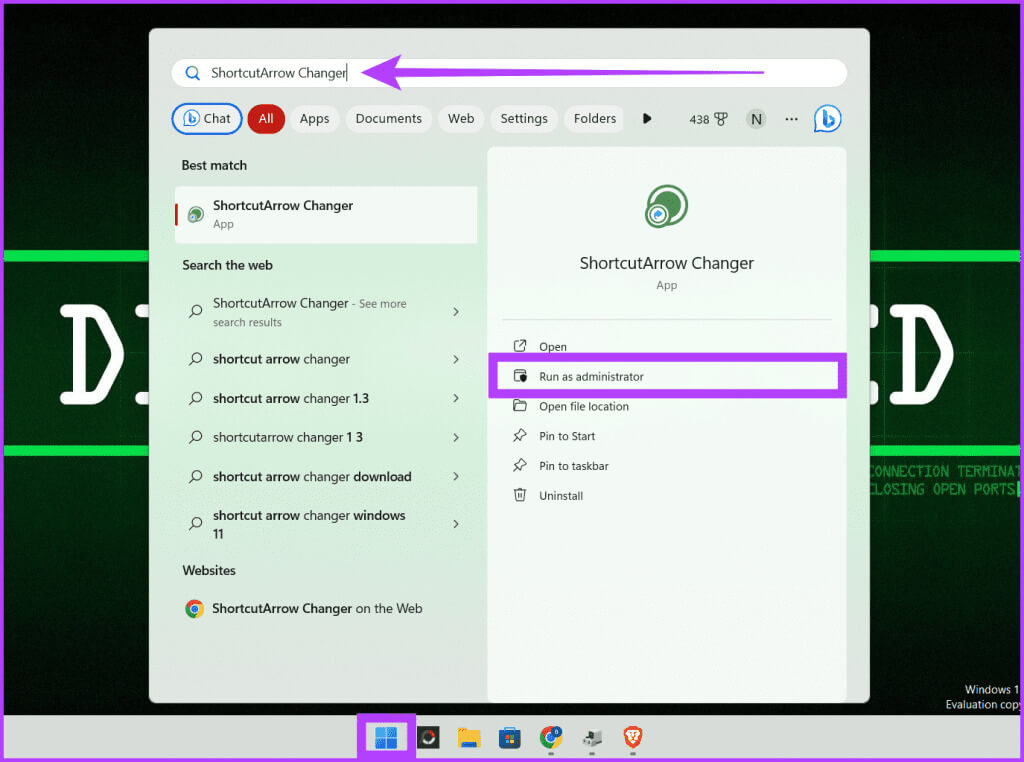1024x762 pixels.
Task: Switch to the Apps filter tab
Action: [x=314, y=119]
